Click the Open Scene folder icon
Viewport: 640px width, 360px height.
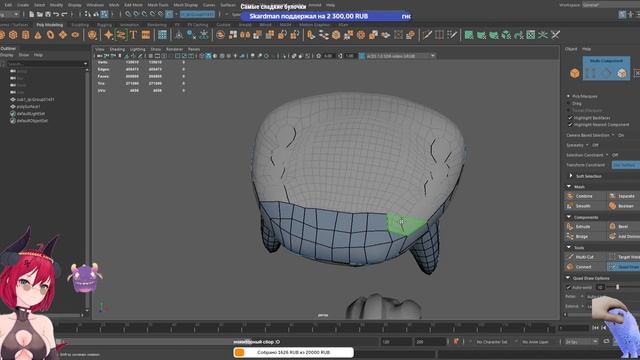click(x=40, y=14)
